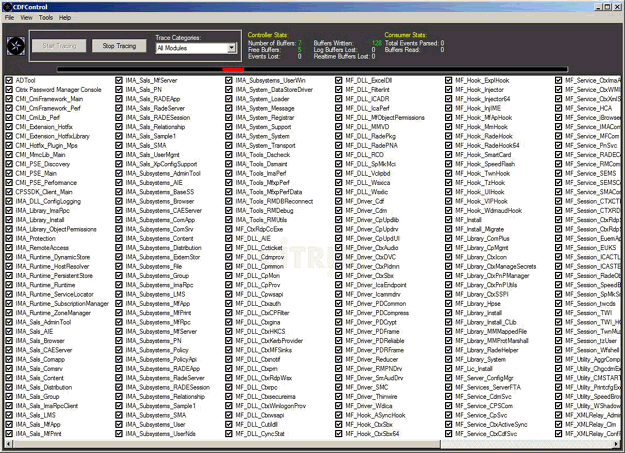Toggle IMA_Subsystems_Policy checkbox
The width and height of the screenshot is (625, 453).
coord(119,350)
